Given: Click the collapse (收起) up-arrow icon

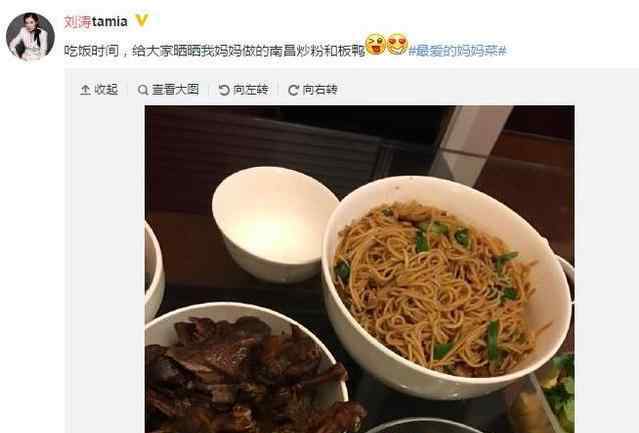Looking at the screenshot, I should [x=85, y=90].
